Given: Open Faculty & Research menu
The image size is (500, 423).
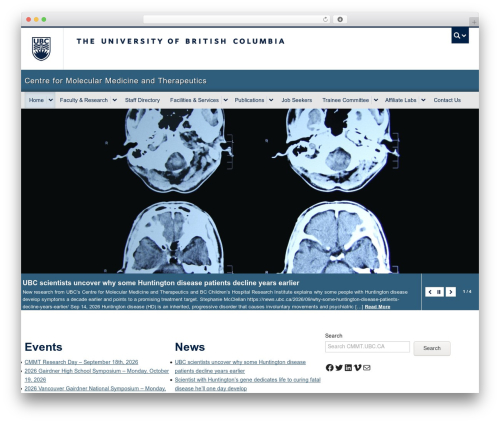Looking at the screenshot, I should pos(84,100).
